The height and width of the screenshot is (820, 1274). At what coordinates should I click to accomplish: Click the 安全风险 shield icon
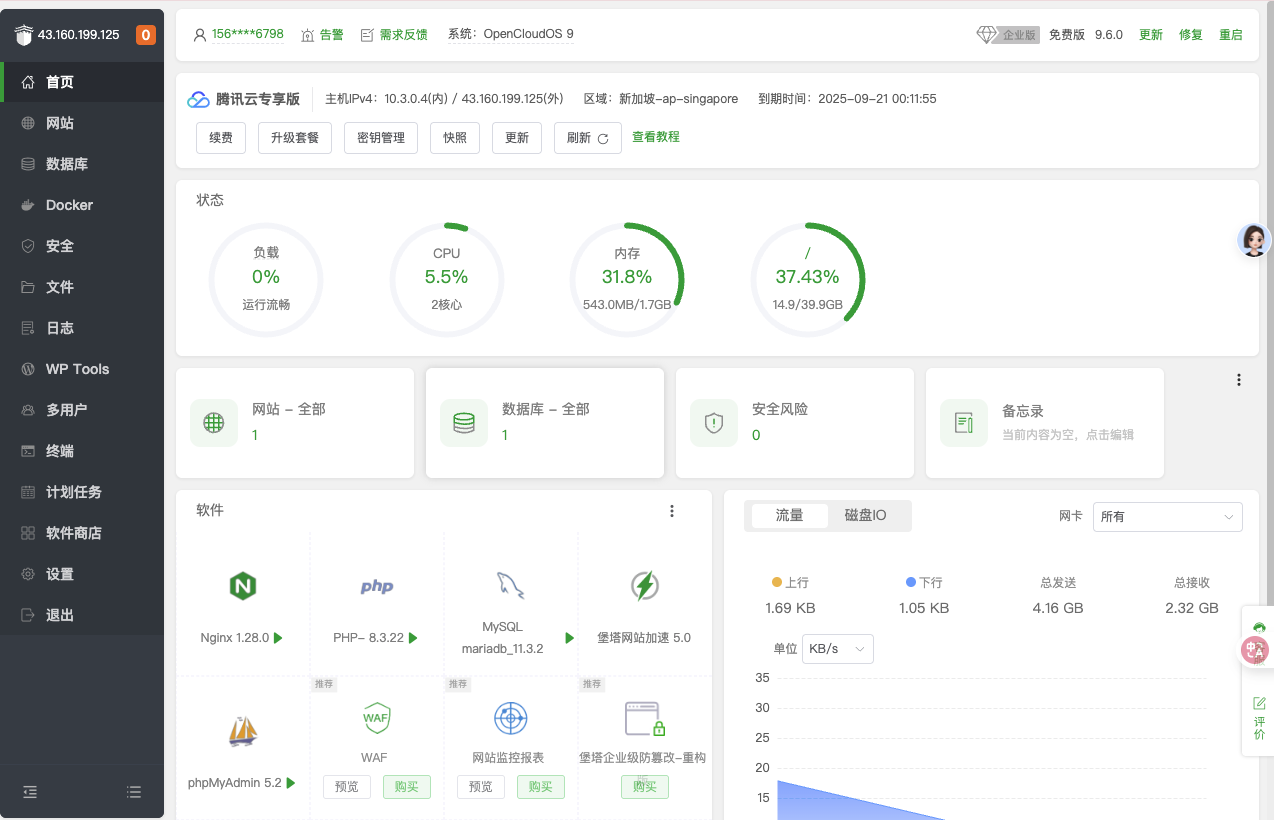[x=713, y=422]
